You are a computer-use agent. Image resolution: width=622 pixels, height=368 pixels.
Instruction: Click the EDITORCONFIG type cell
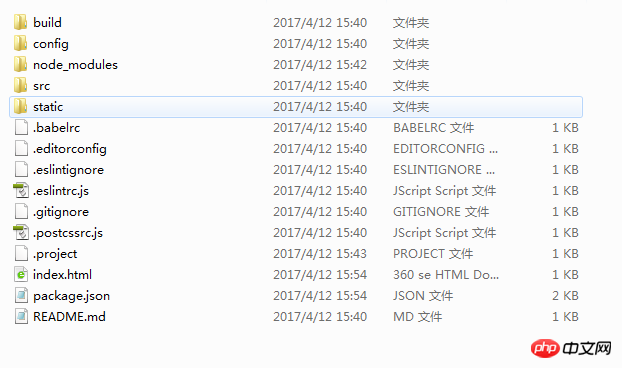445,148
